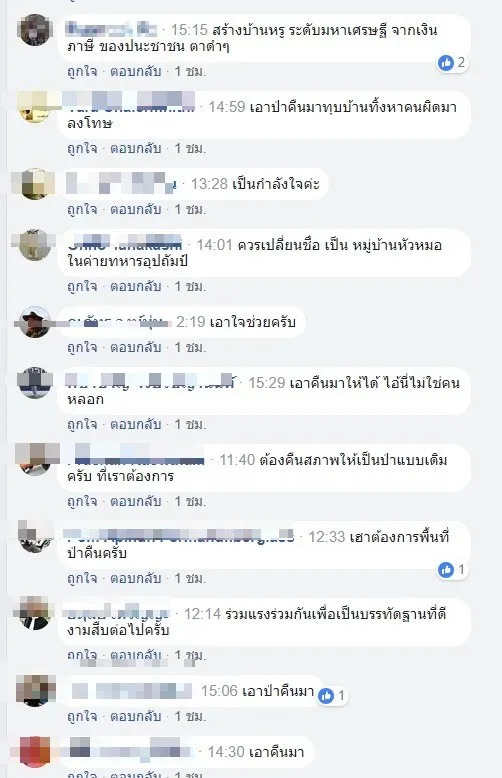Click like reaction icon on 12:33 comment
The image size is (502, 778).
[446, 570]
